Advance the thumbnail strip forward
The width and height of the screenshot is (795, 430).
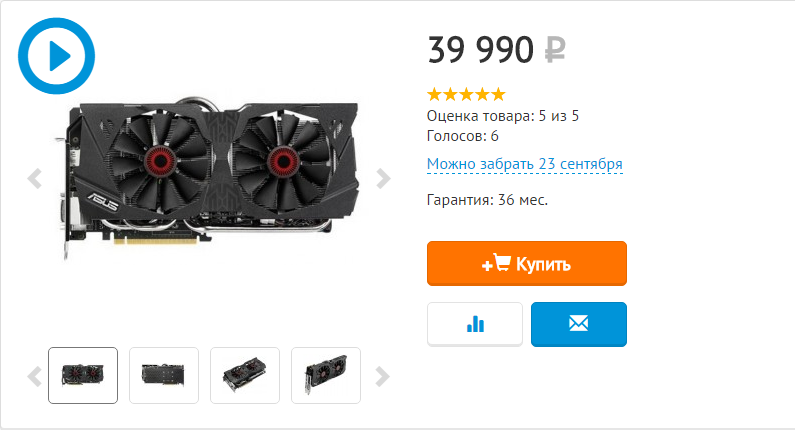[383, 376]
